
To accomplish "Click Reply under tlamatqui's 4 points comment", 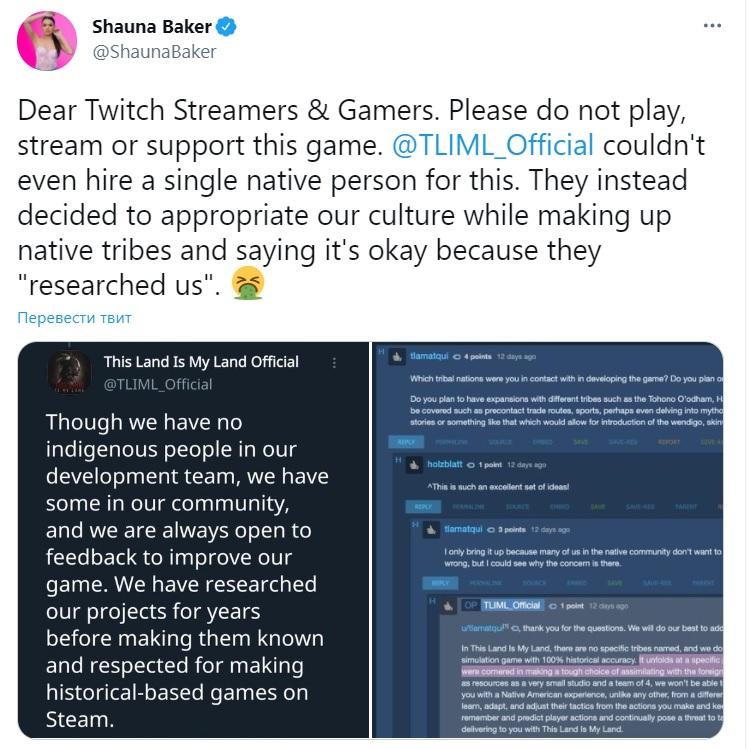I will 406,442.
